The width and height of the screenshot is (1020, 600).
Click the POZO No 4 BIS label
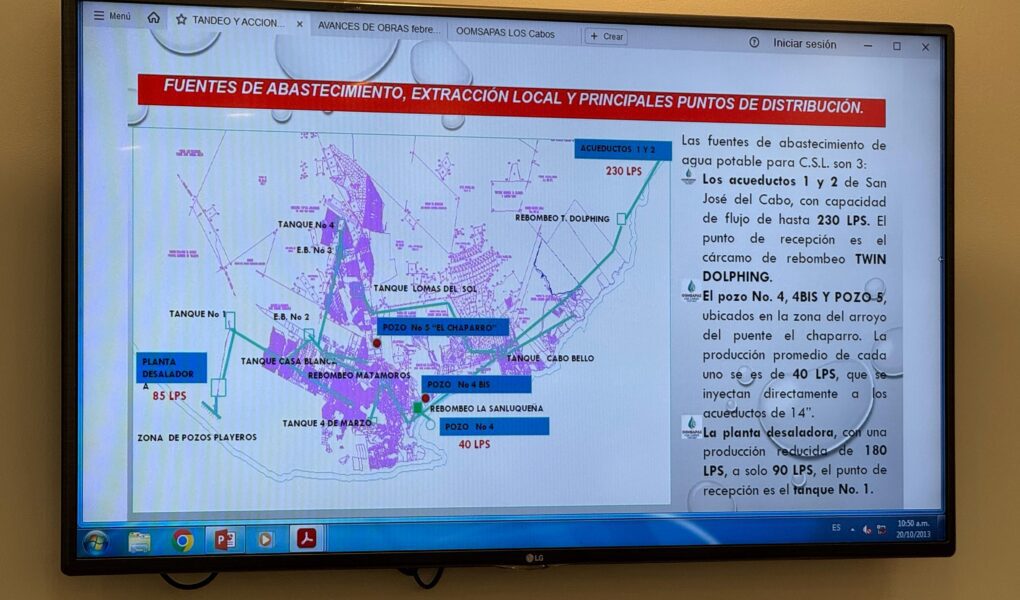click(478, 384)
